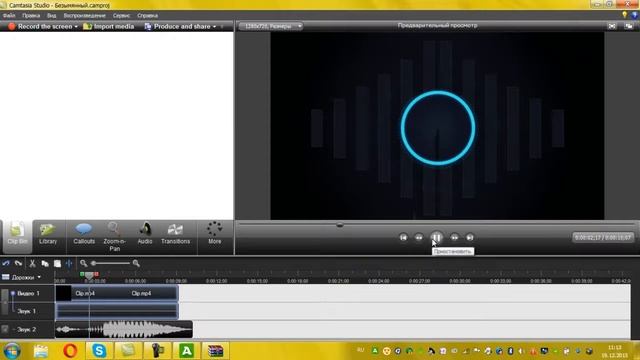
Task: Click the timeline zoom in magnifier
Action: (x=136, y=263)
